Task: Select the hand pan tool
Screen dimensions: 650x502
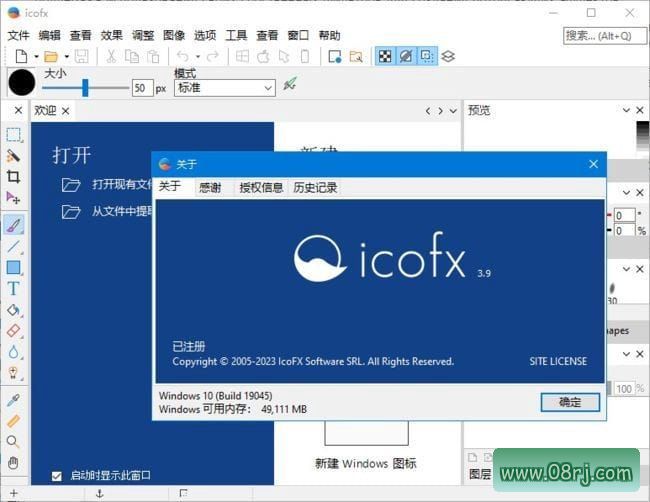Action: [x=13, y=463]
